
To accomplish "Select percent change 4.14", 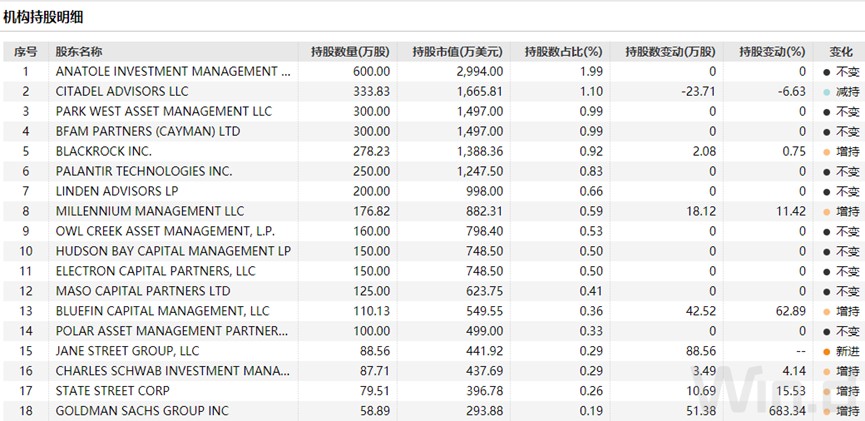I will point(794,371).
